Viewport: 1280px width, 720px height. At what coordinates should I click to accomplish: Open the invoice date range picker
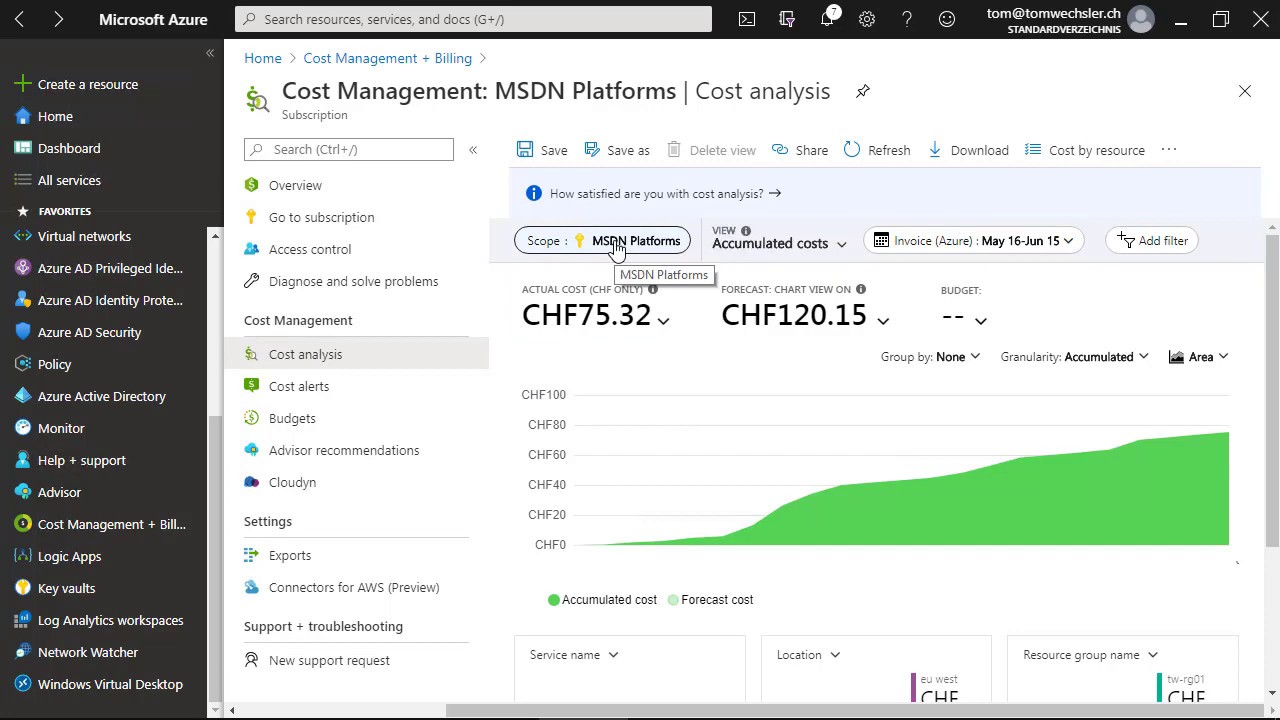973,241
